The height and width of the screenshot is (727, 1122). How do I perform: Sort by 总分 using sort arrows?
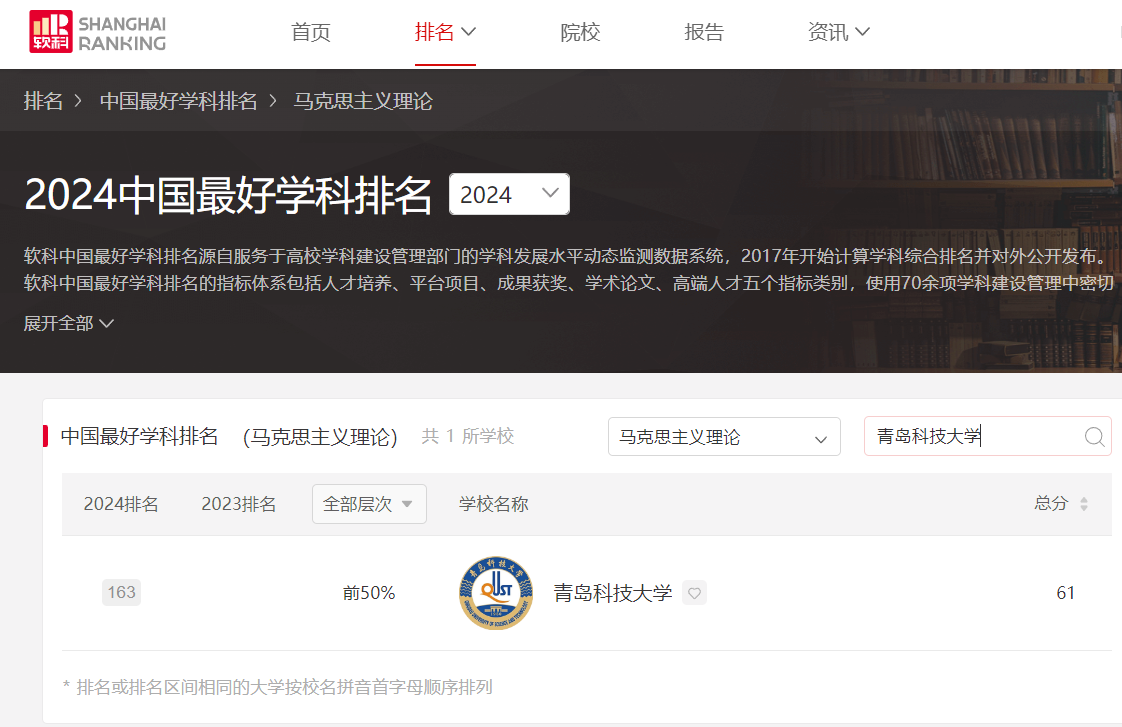(1084, 504)
